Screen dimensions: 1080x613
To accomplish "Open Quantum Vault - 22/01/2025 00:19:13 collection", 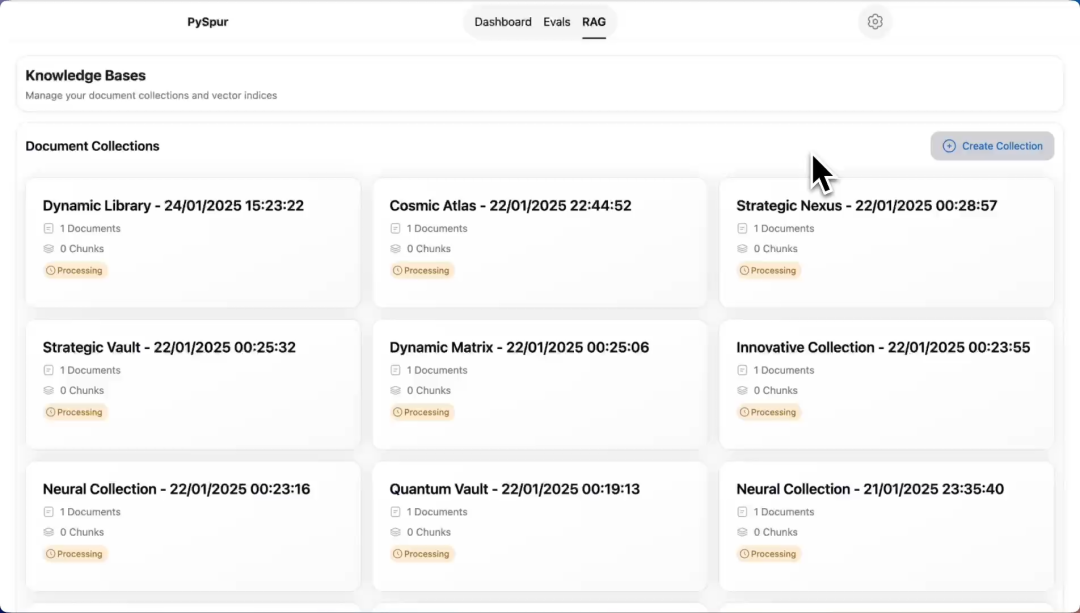I will pos(540,526).
